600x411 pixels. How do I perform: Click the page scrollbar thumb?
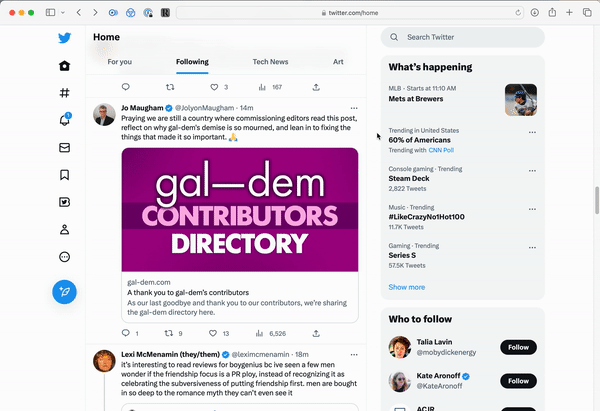pos(597,200)
